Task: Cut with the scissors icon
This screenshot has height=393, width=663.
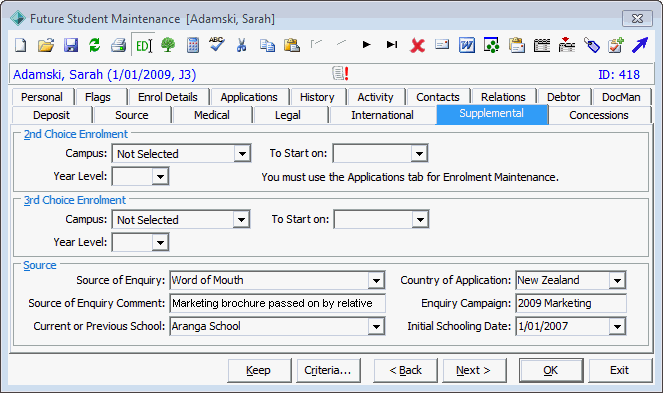Action: tap(241, 45)
